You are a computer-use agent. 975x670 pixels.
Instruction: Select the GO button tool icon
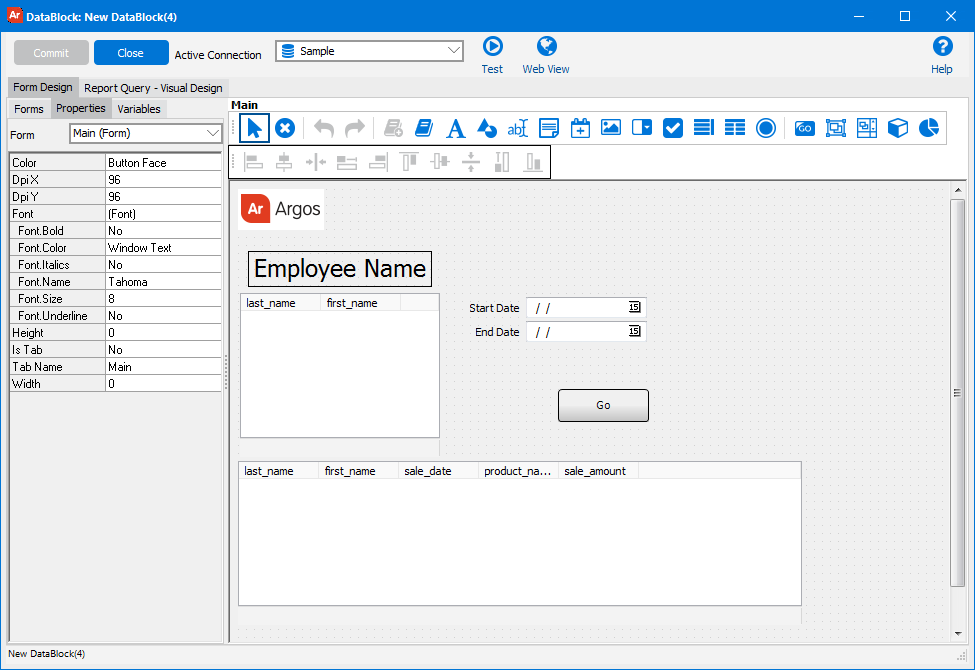tap(805, 128)
